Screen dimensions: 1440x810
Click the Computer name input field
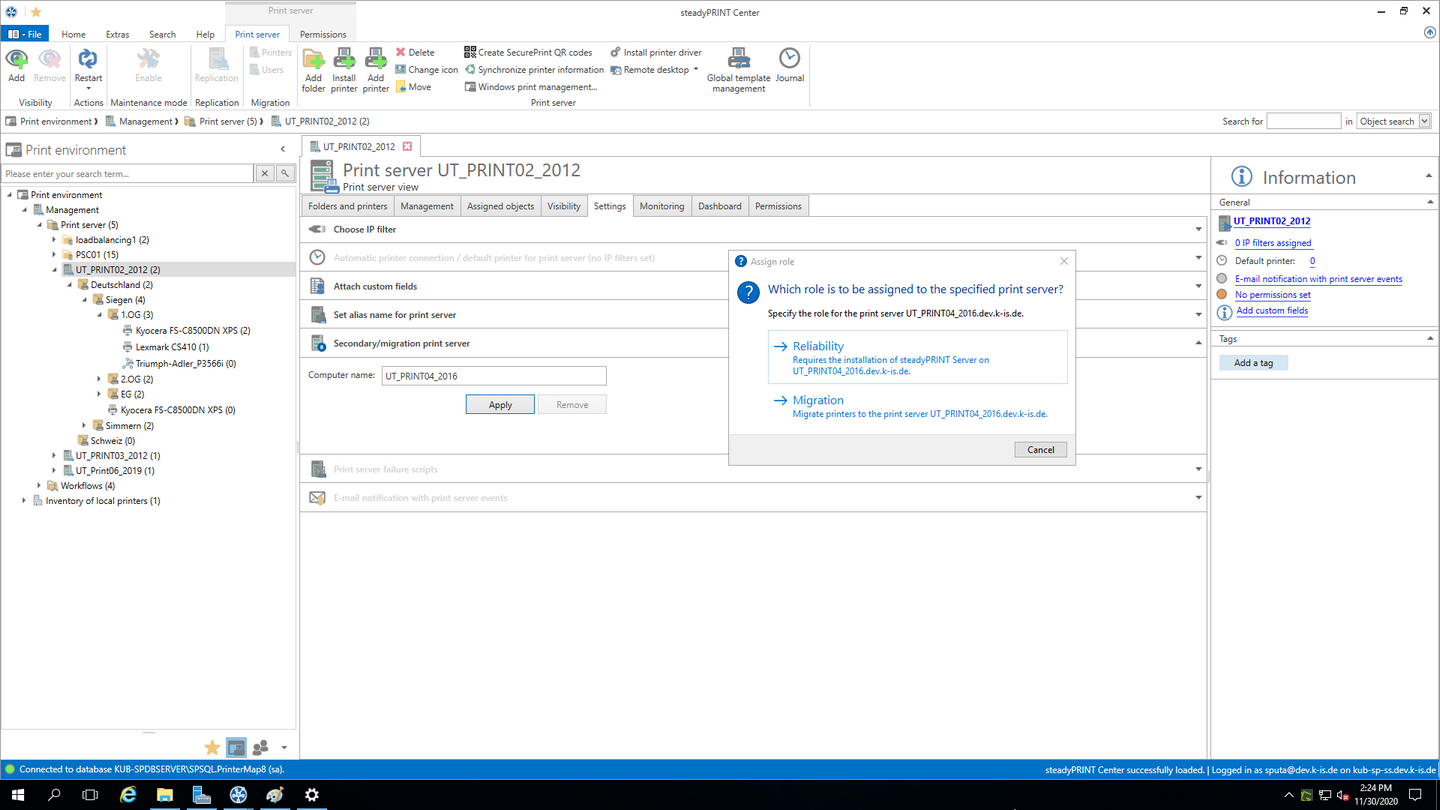pyautogui.click(x=494, y=376)
